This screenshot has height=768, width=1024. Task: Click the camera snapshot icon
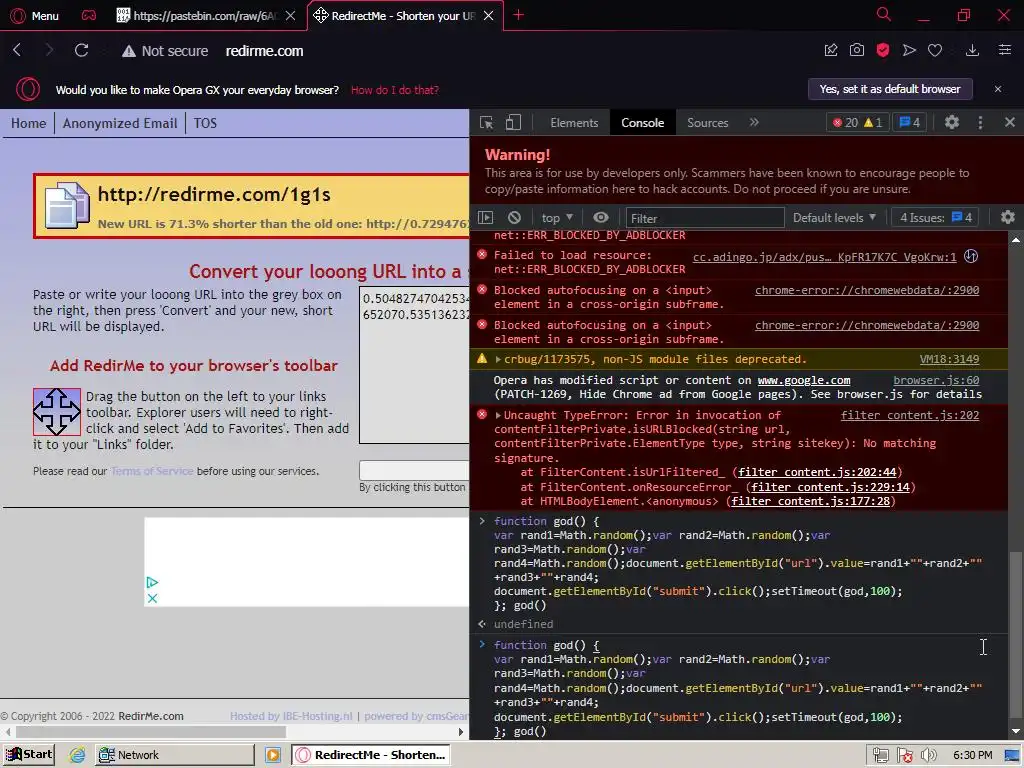pyautogui.click(x=857, y=50)
